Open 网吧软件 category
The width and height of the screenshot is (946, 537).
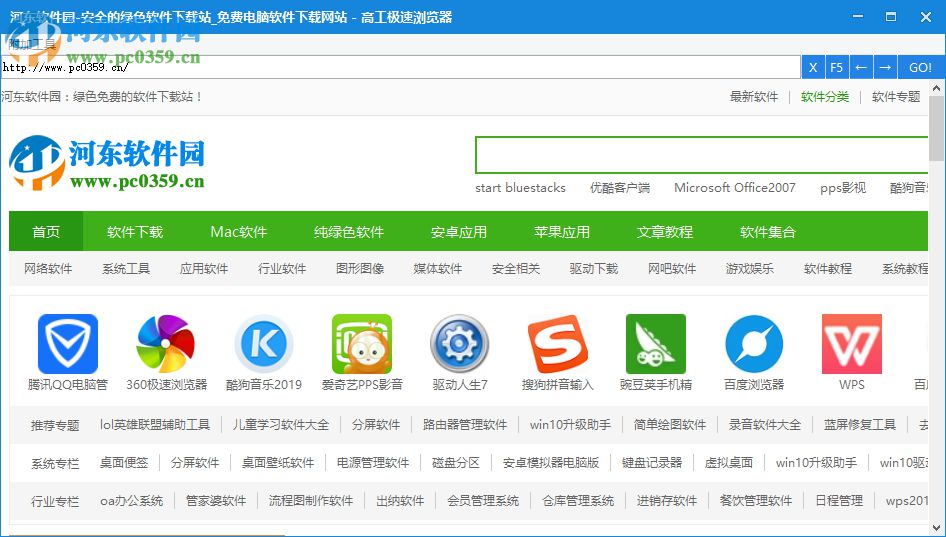click(x=672, y=268)
